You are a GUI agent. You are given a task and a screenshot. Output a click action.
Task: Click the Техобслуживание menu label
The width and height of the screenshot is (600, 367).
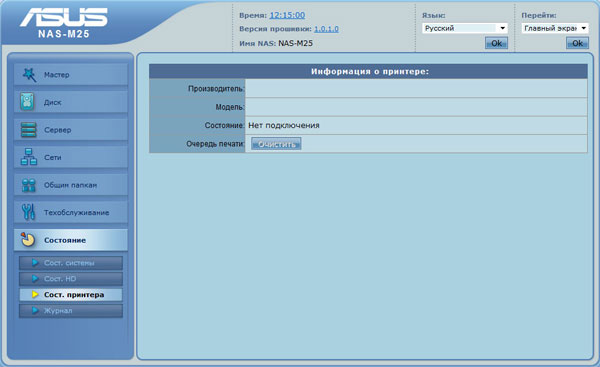tap(77, 212)
